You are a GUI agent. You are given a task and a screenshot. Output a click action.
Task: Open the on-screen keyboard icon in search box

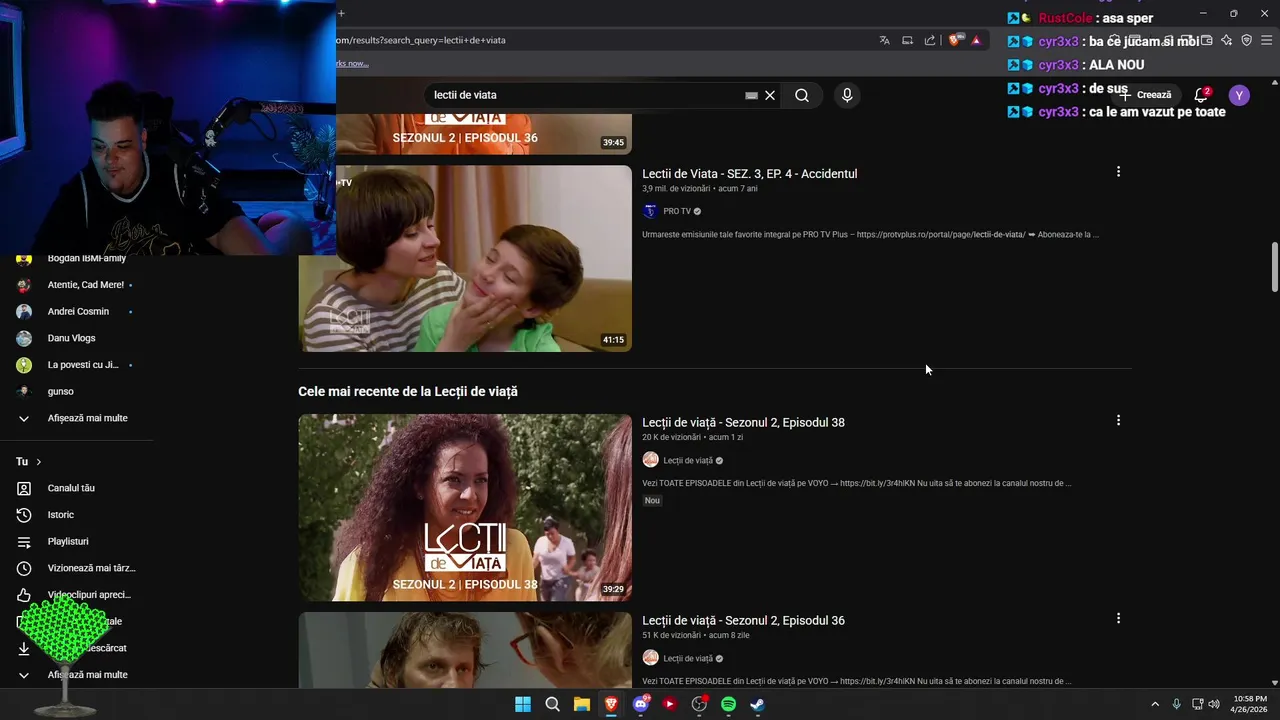point(751,95)
